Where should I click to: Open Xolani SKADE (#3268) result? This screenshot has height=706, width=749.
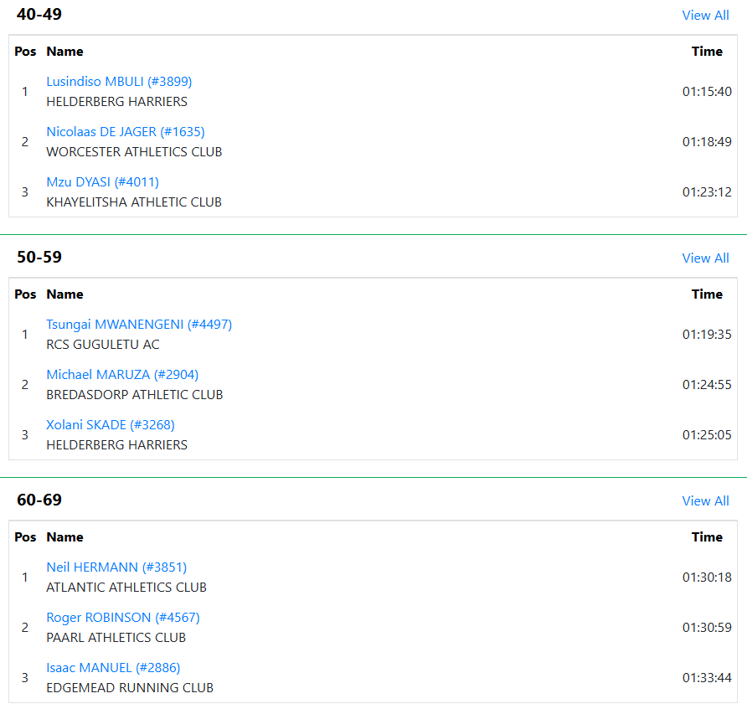tap(110, 425)
